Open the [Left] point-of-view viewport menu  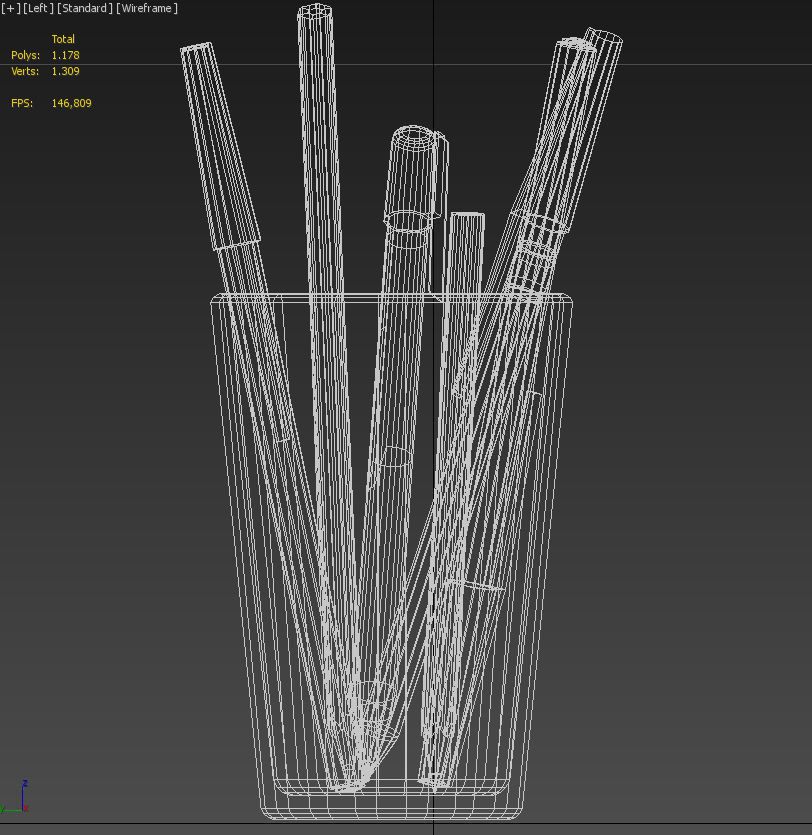click(38, 9)
